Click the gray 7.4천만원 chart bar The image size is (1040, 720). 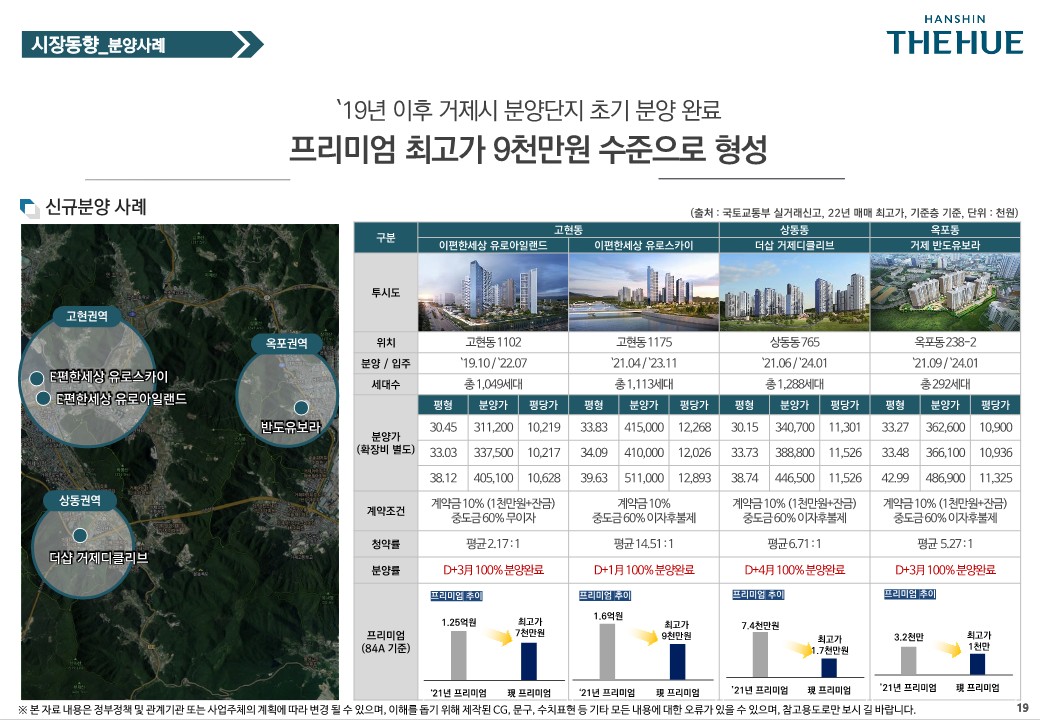760,654
